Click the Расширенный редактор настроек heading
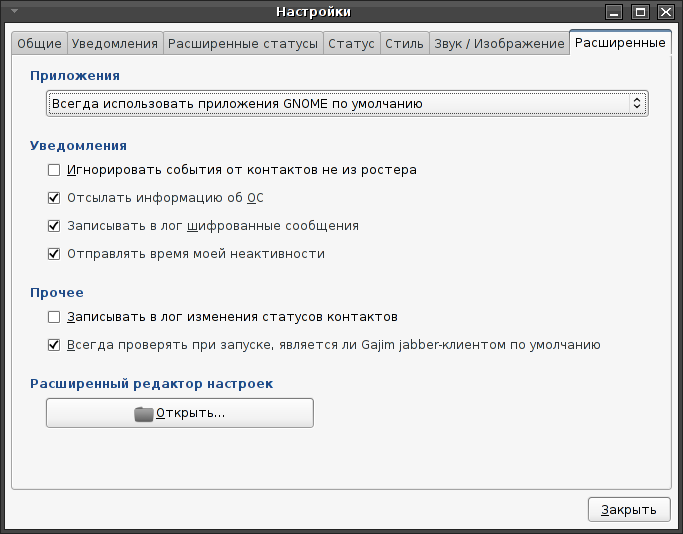 (152, 384)
